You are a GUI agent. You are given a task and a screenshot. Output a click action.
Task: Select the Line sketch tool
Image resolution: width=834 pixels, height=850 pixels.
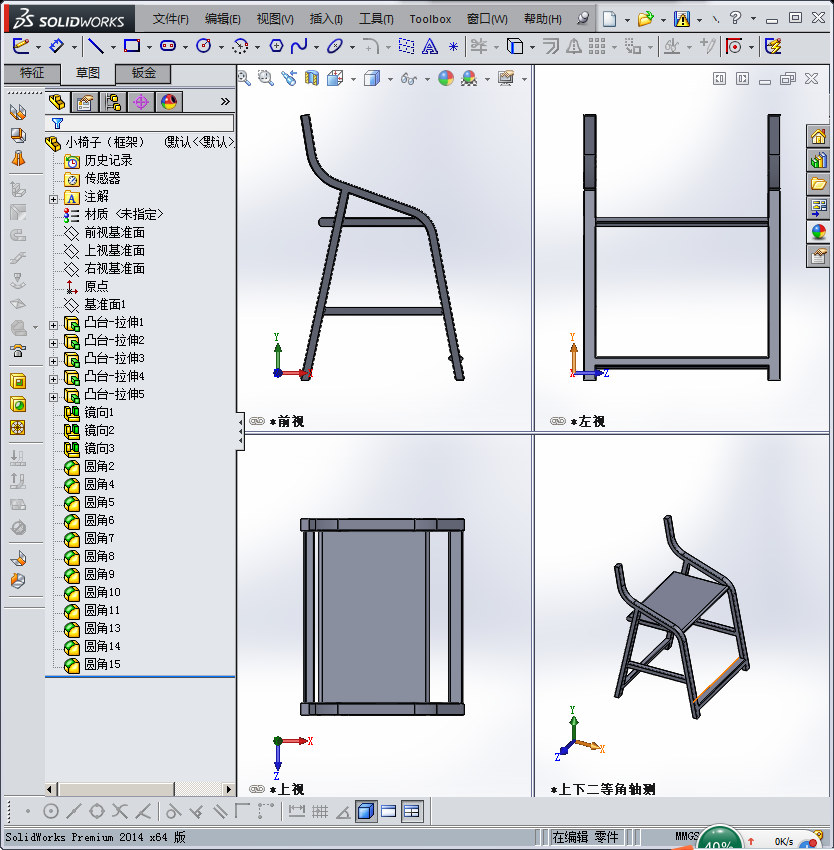(96, 45)
